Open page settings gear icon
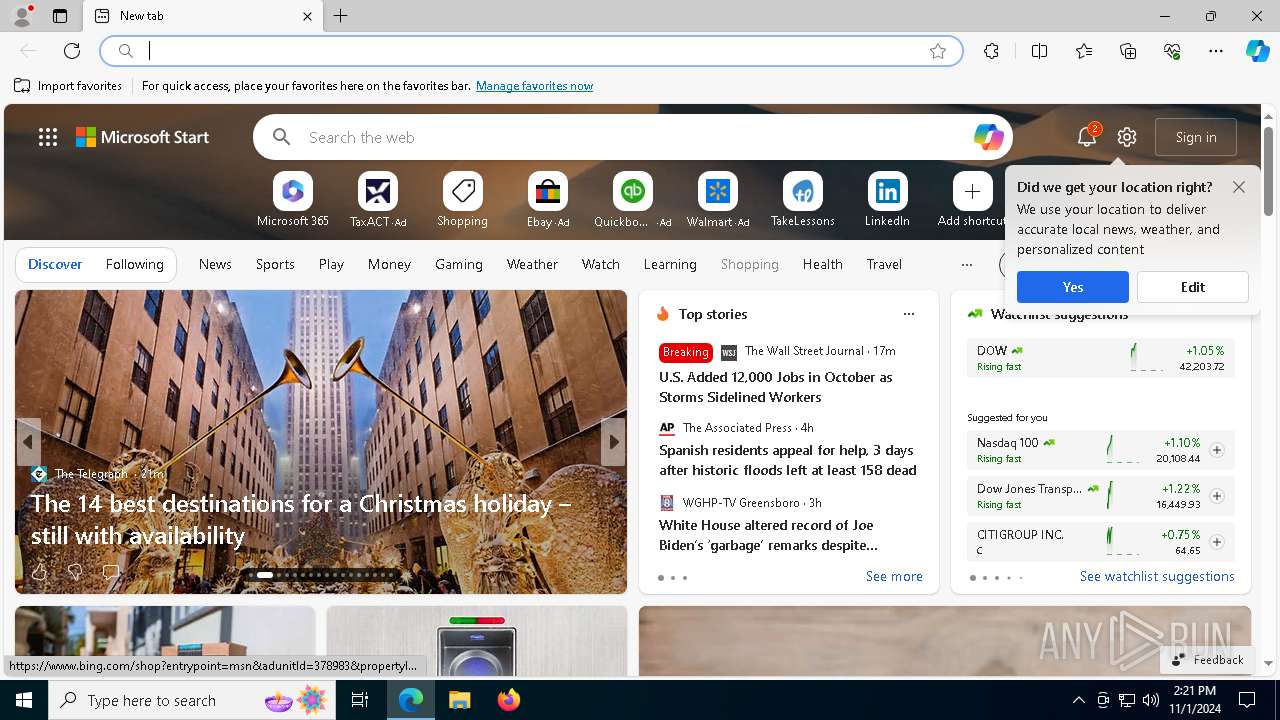 coord(1127,137)
